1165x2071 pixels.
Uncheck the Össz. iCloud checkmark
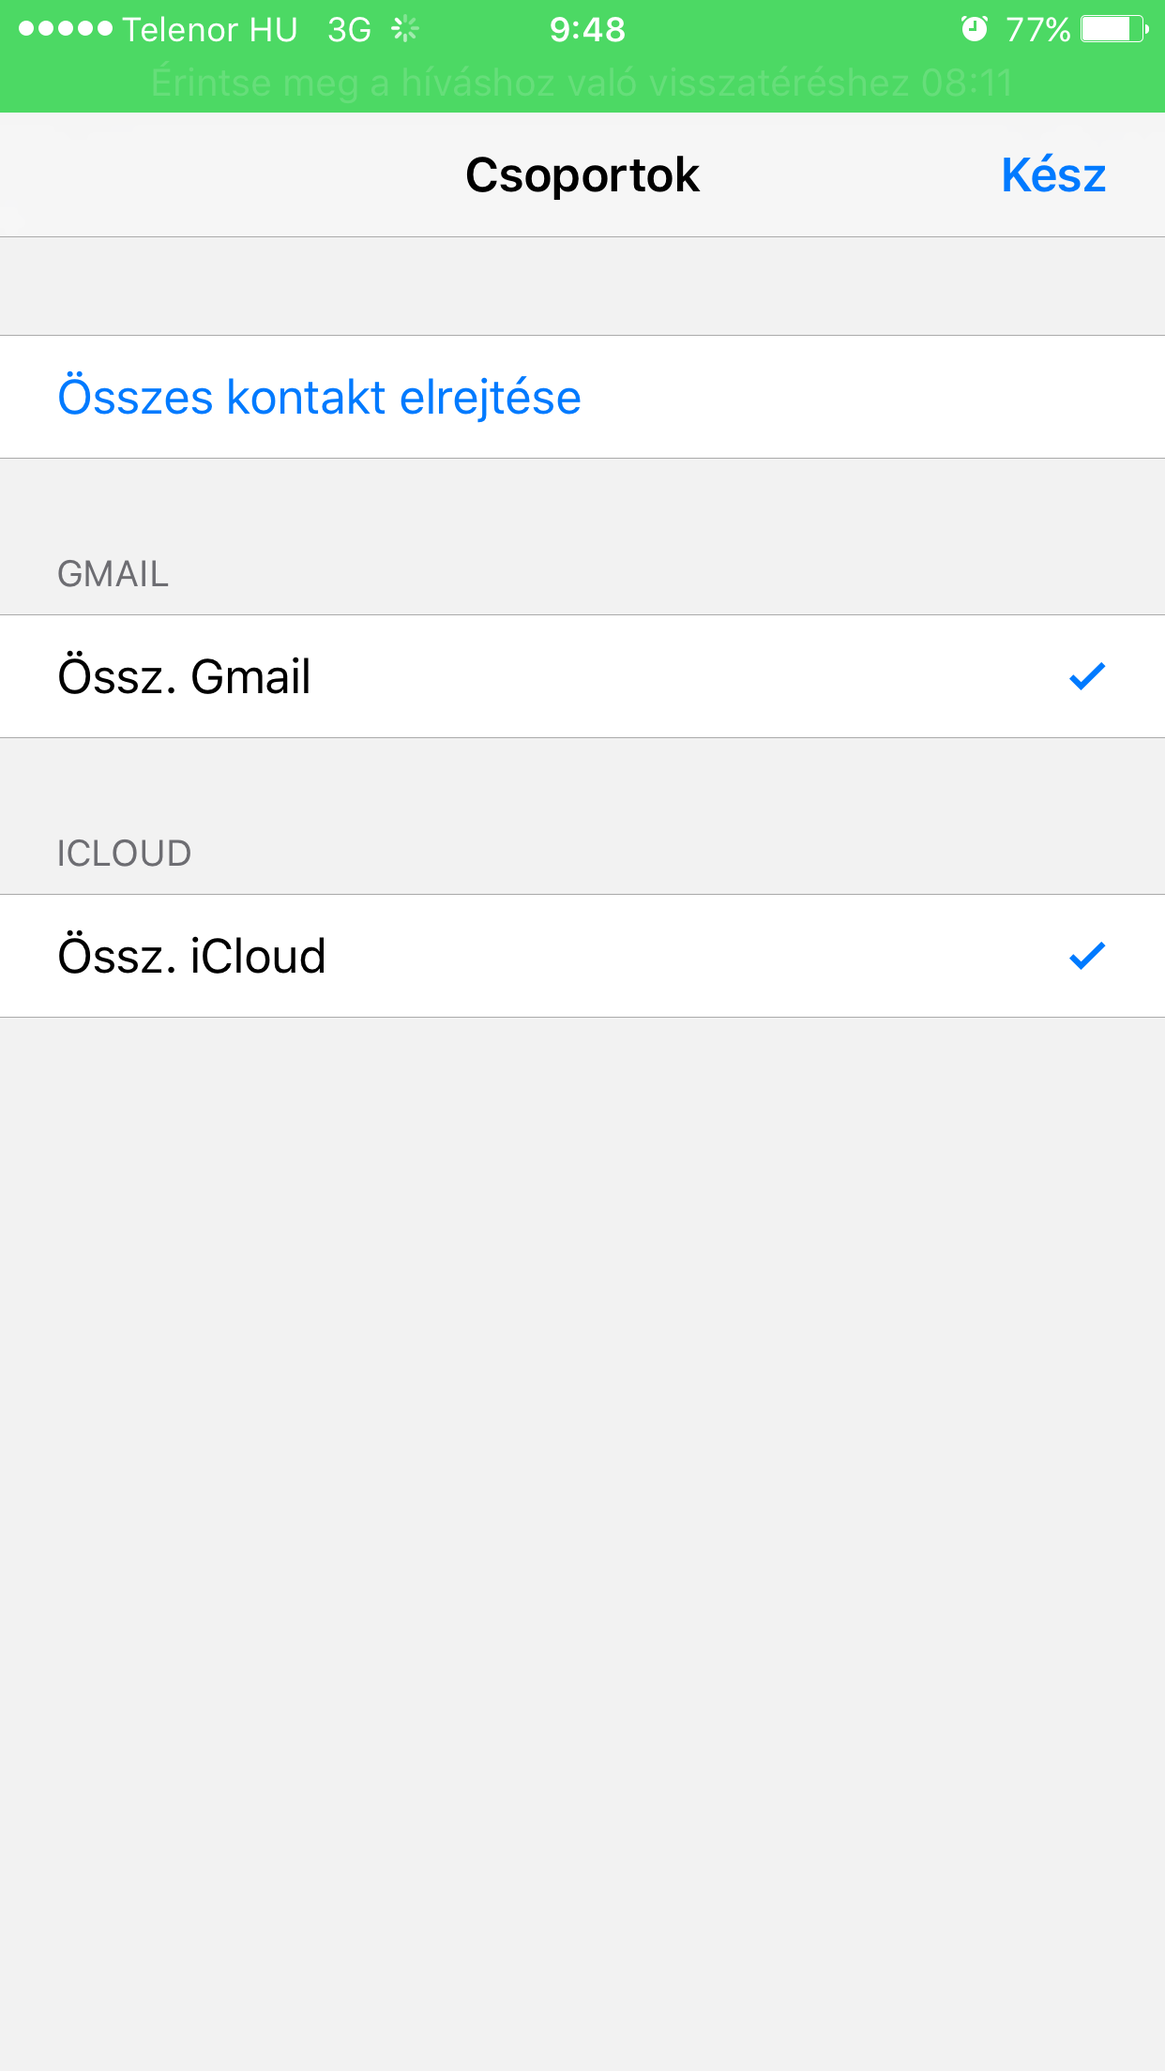point(1086,956)
